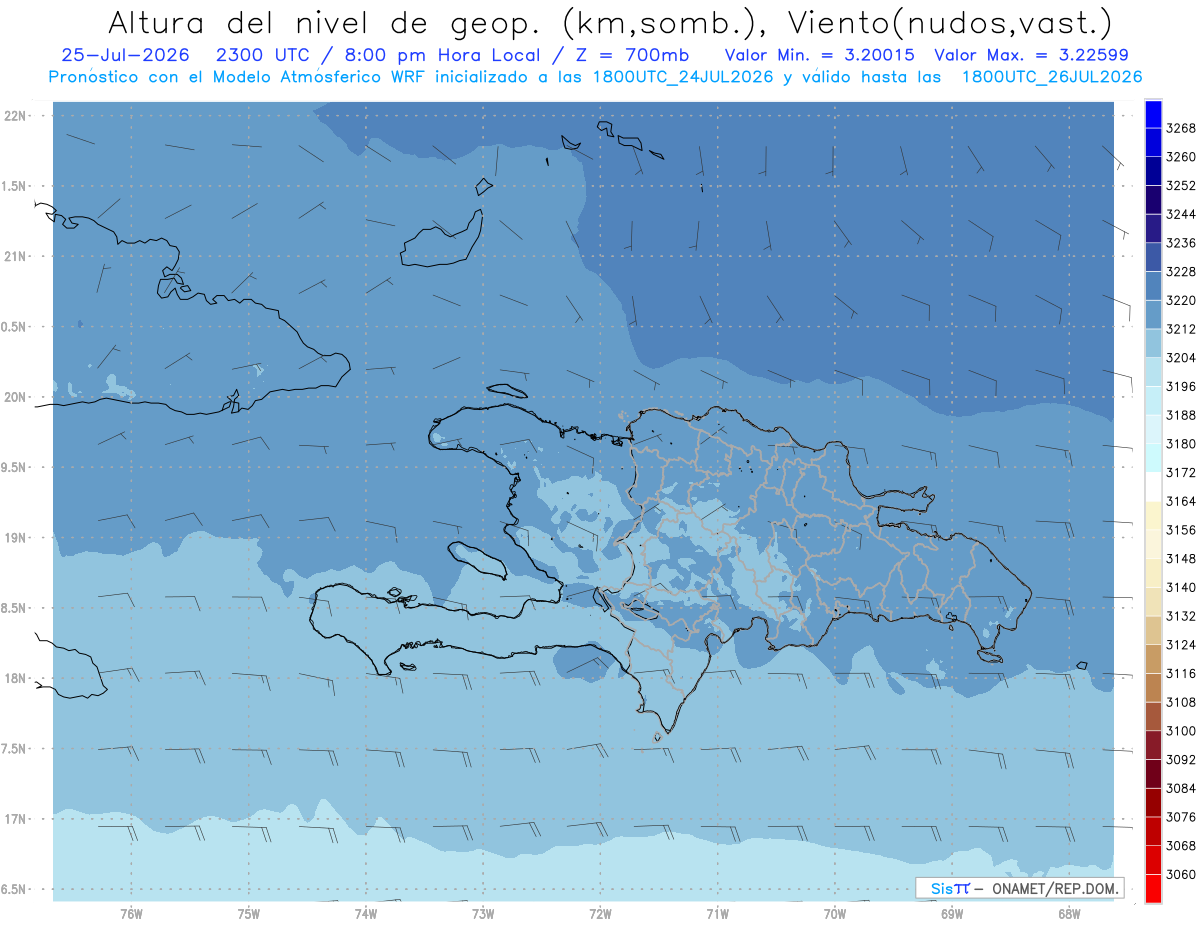The width and height of the screenshot is (1200, 927).
Task: Click the '21N' latitude label
Action: 15,256
